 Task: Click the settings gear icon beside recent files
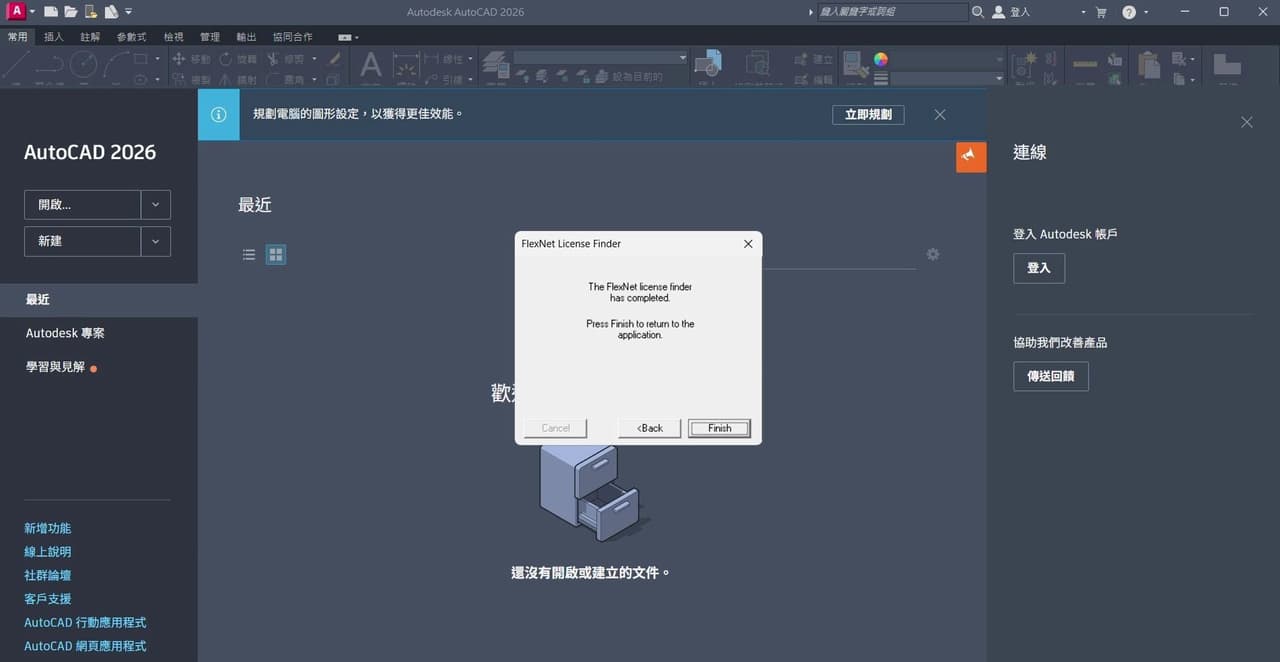(x=933, y=254)
